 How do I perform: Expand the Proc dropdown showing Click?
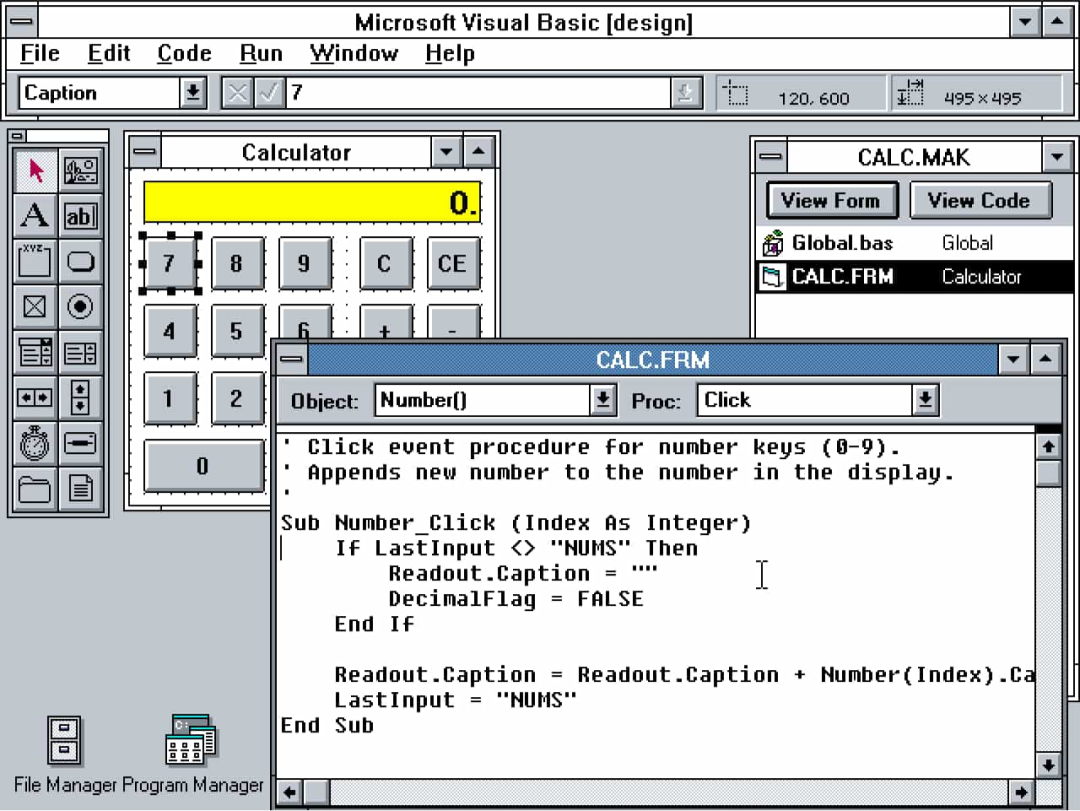click(925, 400)
